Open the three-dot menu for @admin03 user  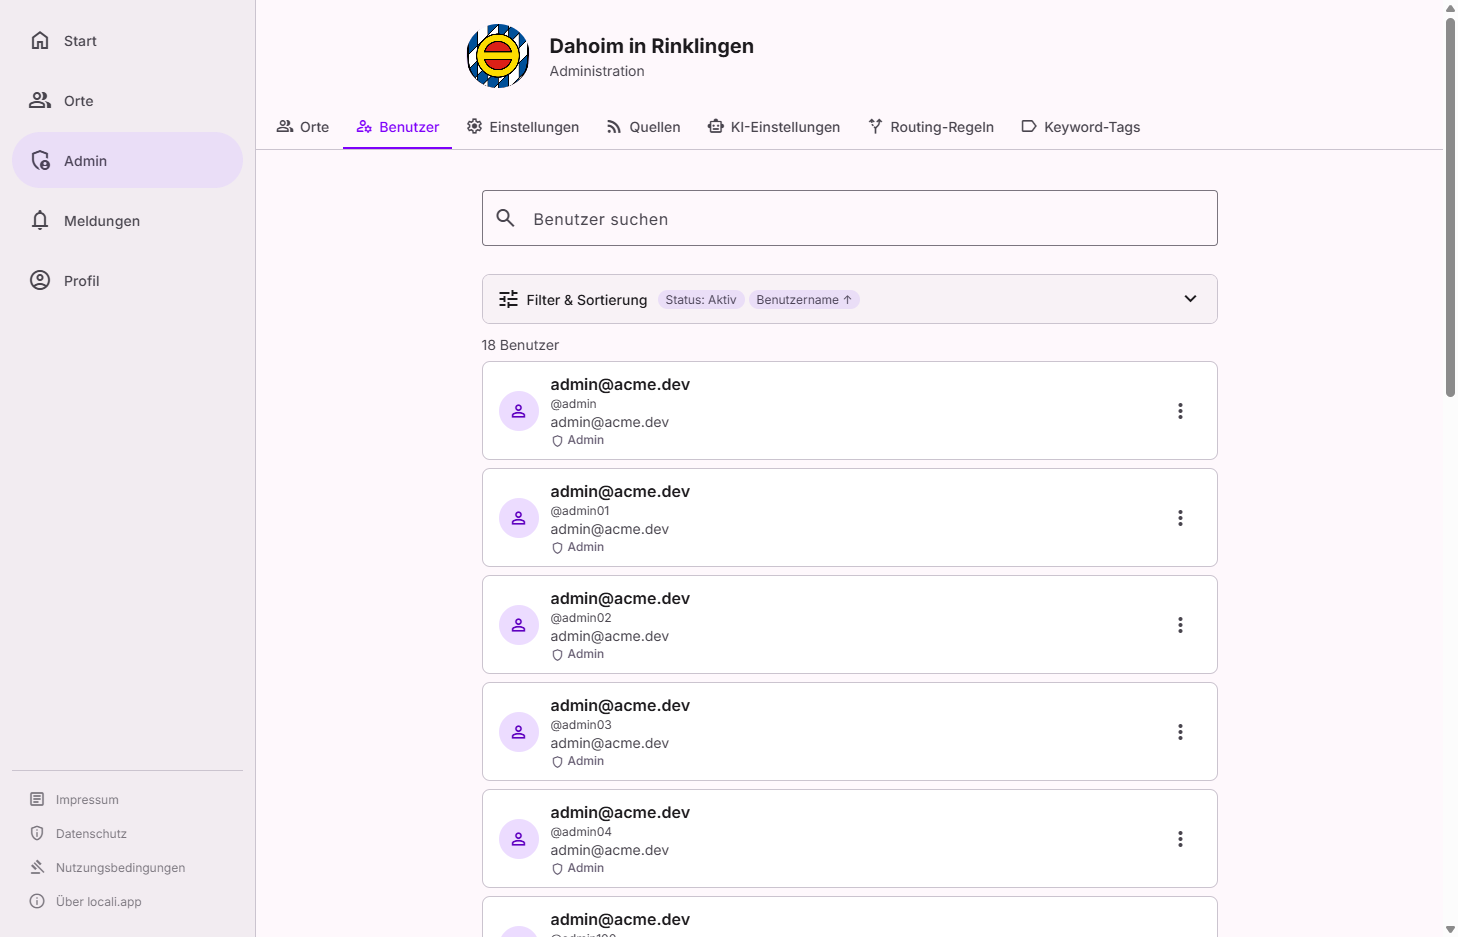1180,732
